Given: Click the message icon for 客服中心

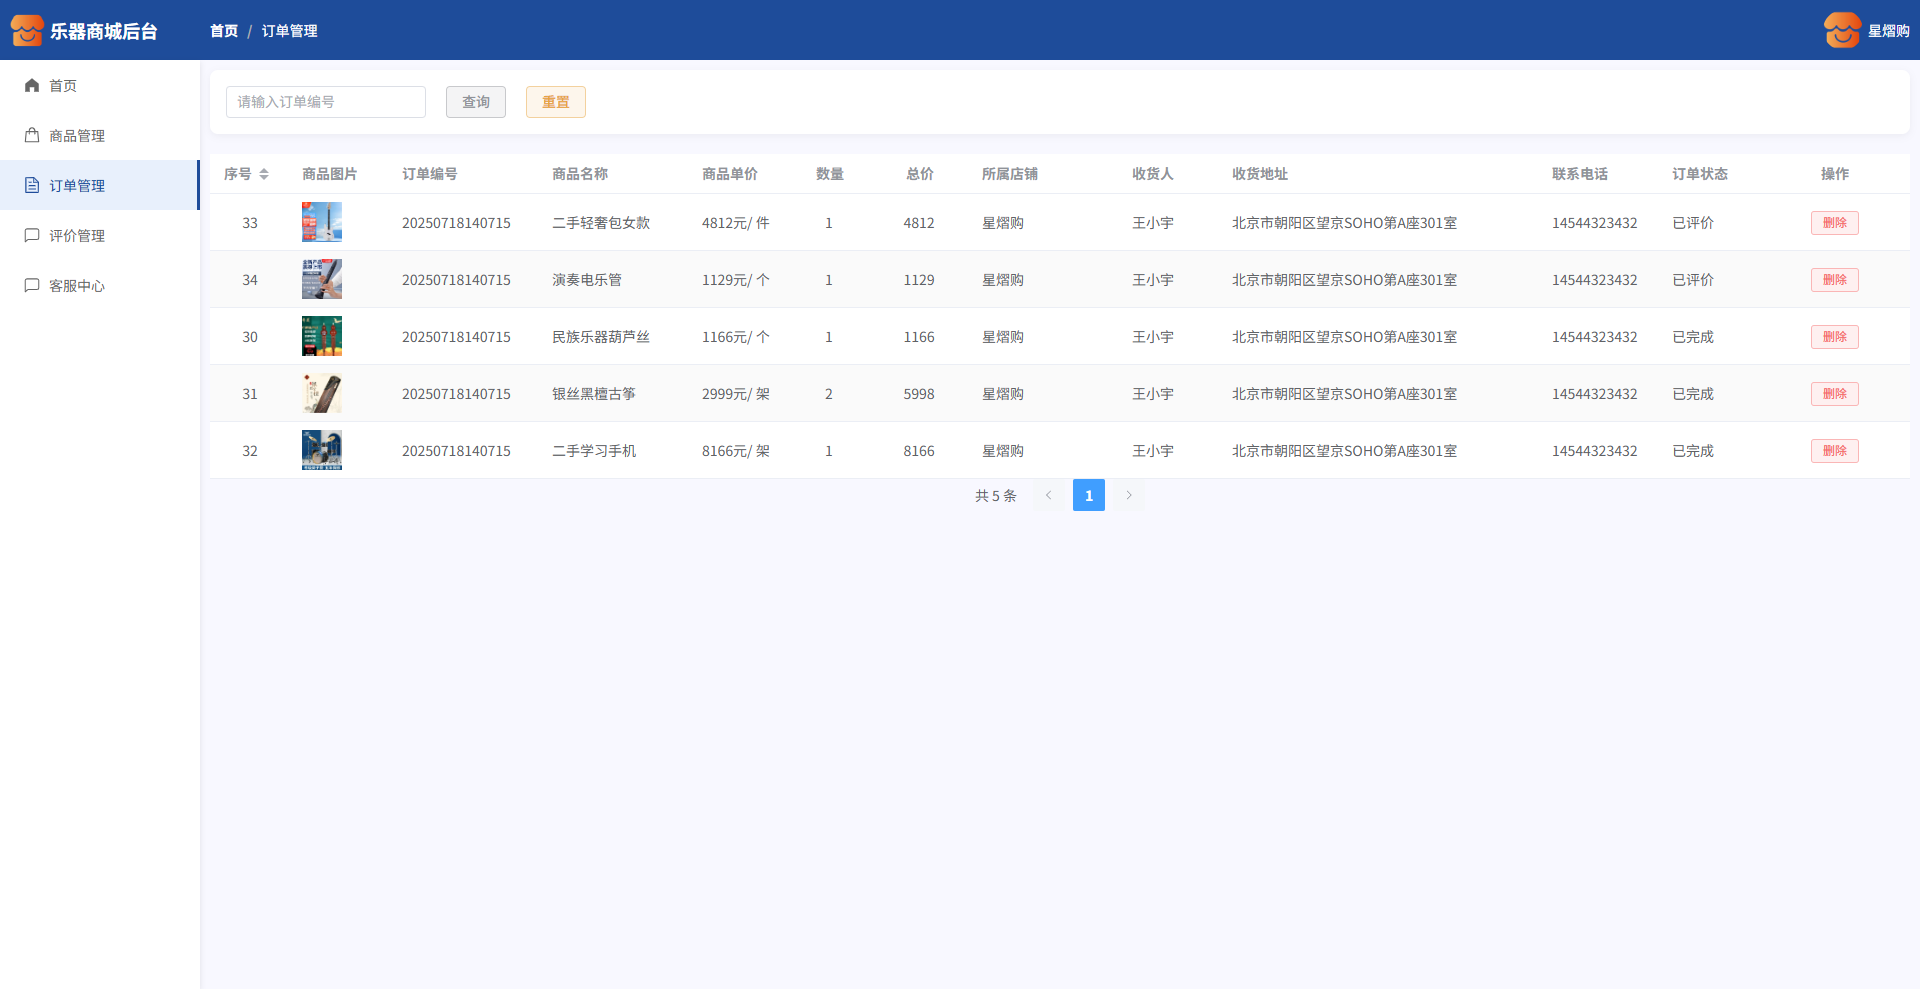Looking at the screenshot, I should click(x=32, y=286).
